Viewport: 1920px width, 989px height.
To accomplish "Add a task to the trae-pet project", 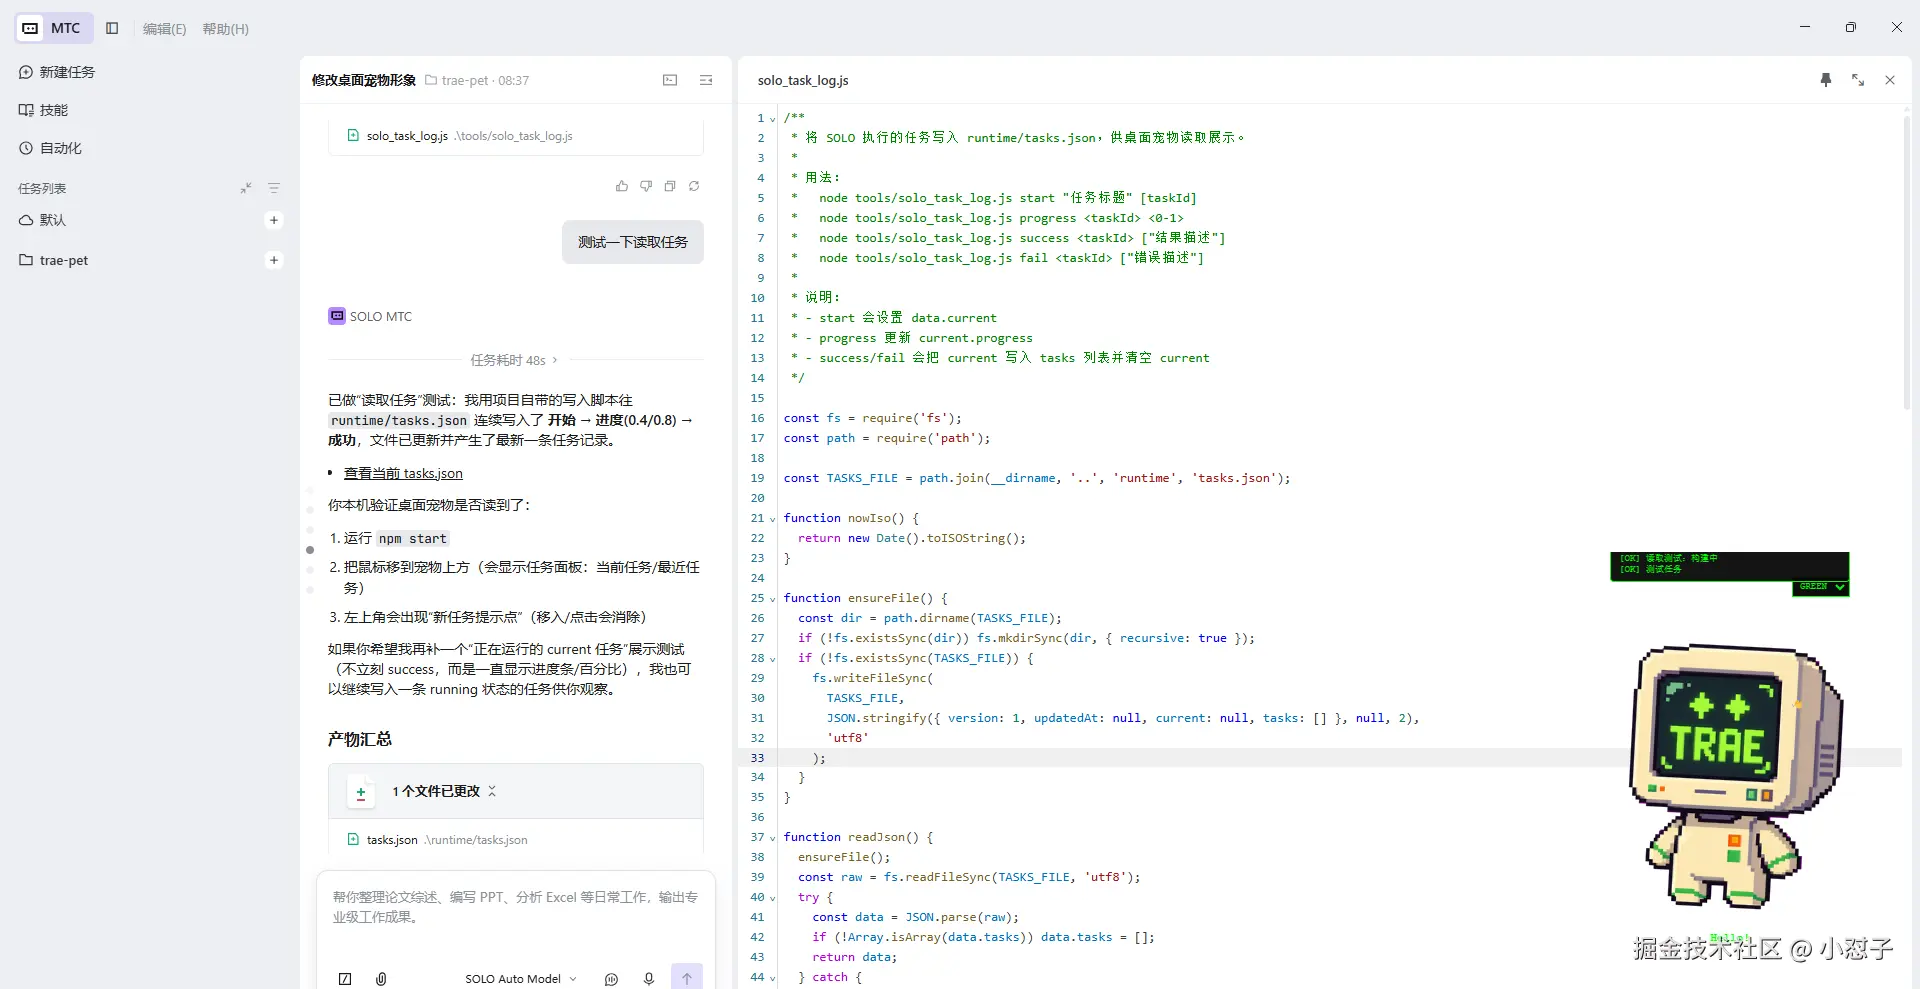I will coord(274,260).
